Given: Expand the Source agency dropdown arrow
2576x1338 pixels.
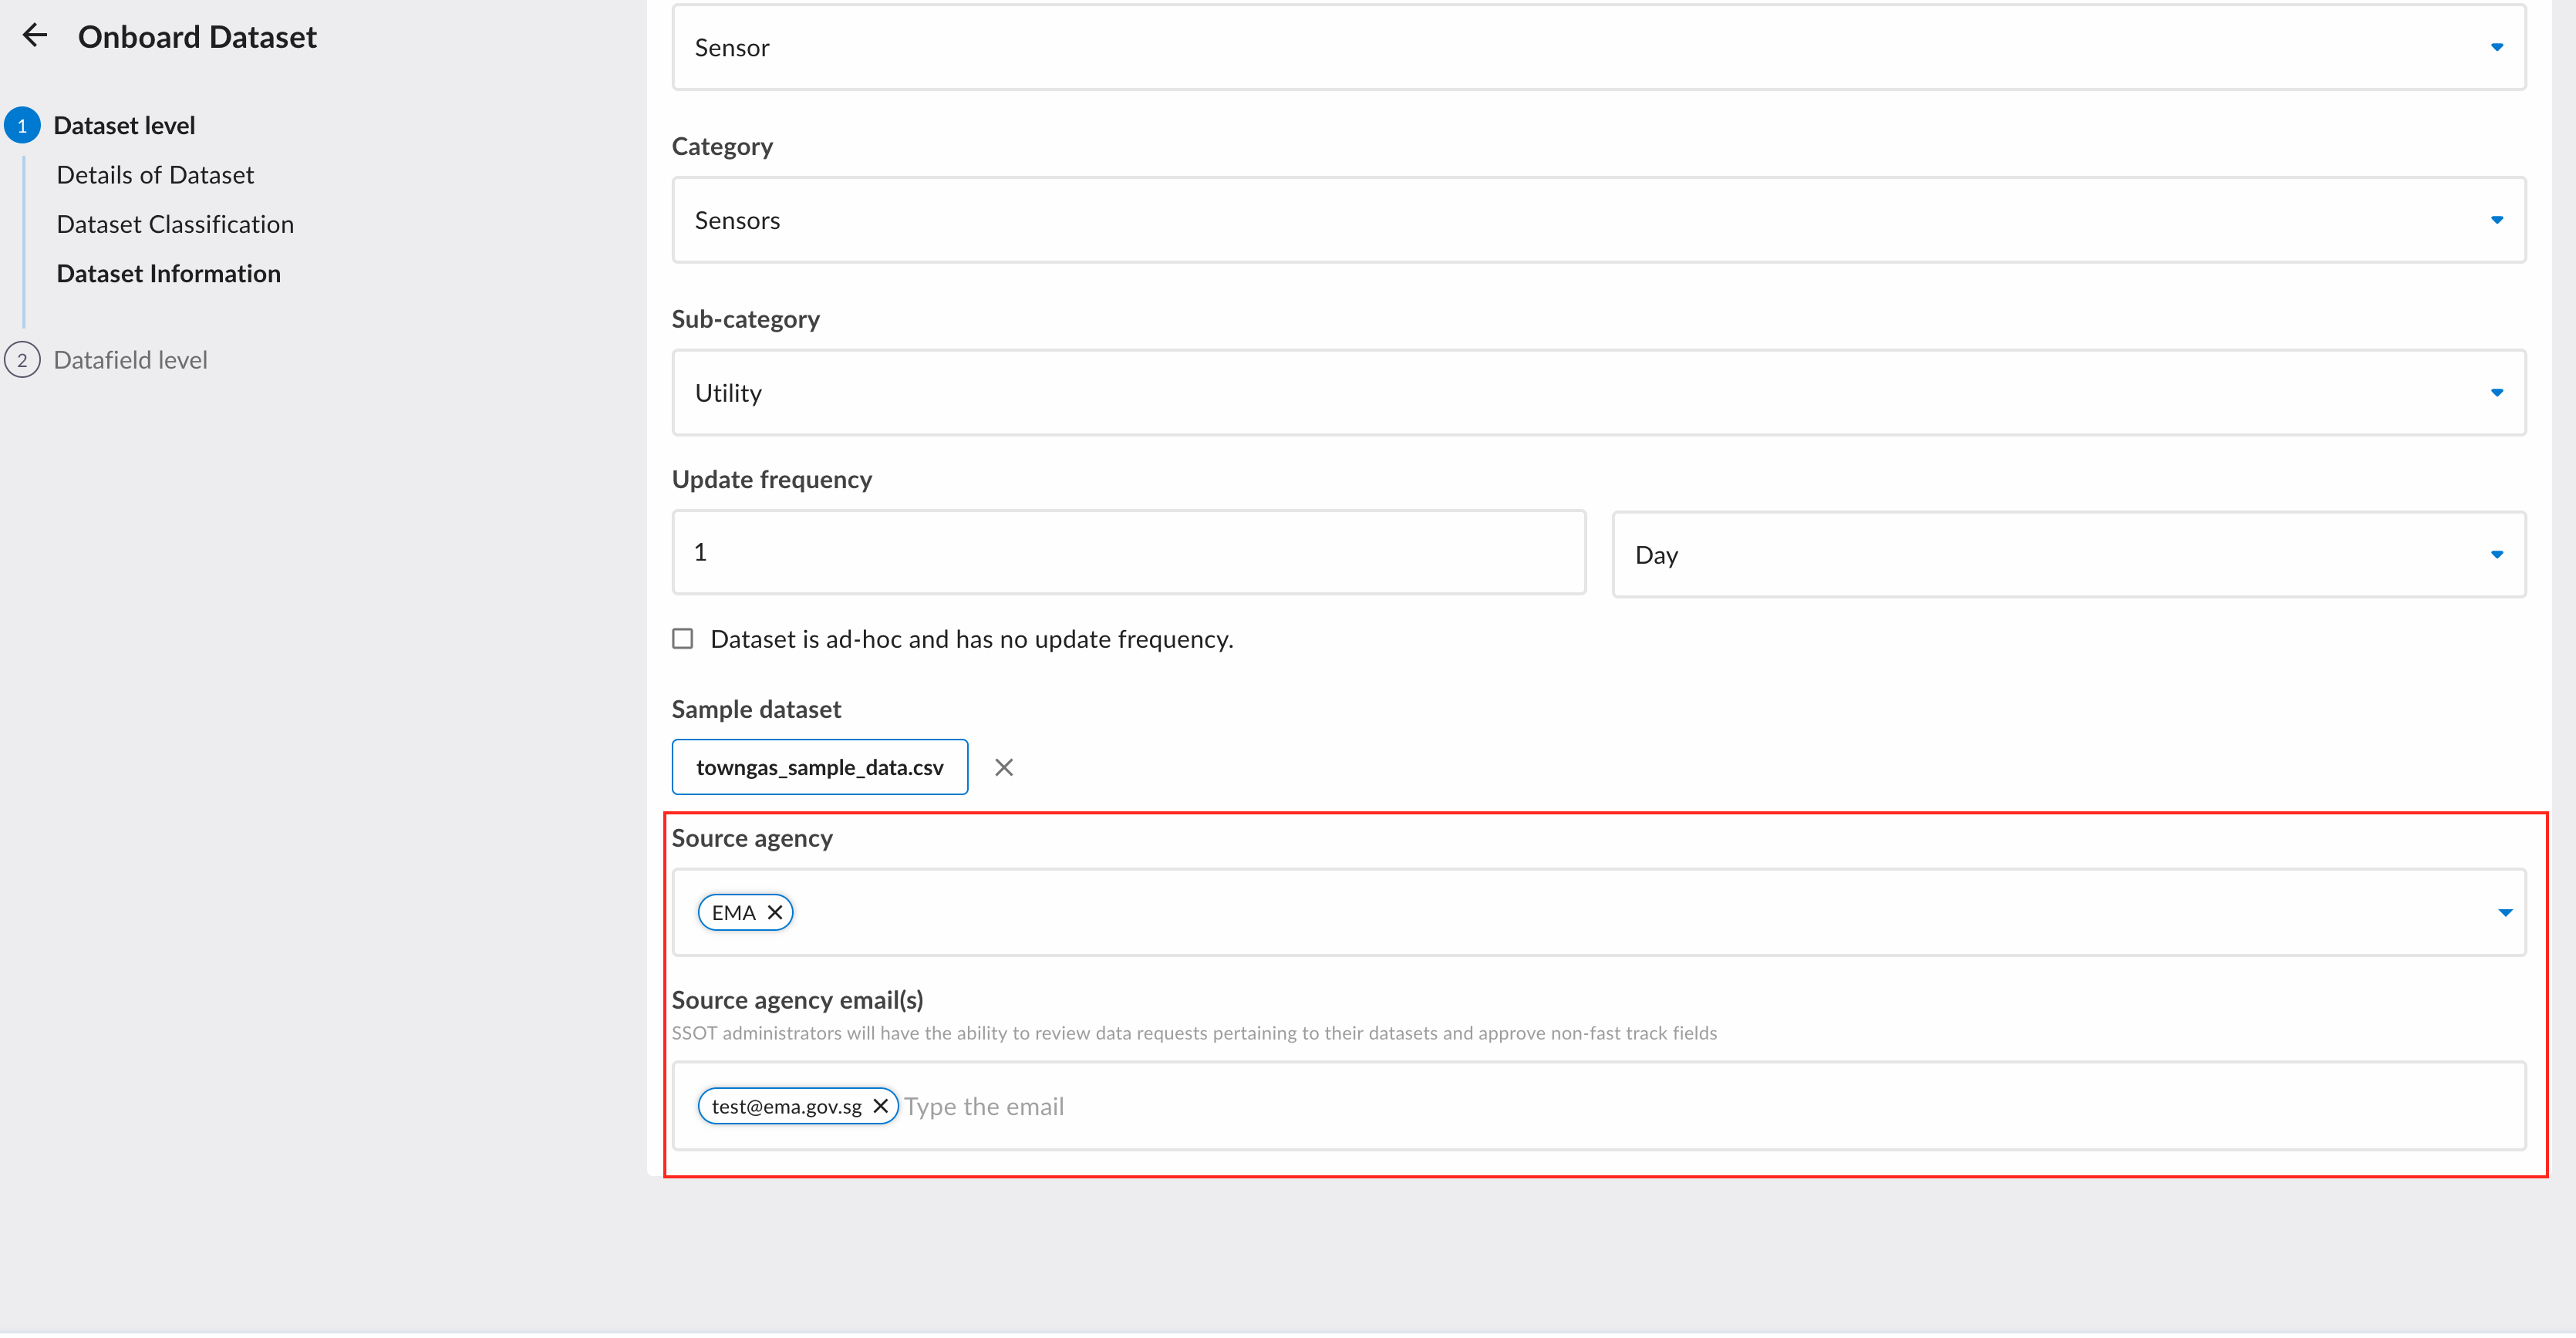Looking at the screenshot, I should point(2505,912).
